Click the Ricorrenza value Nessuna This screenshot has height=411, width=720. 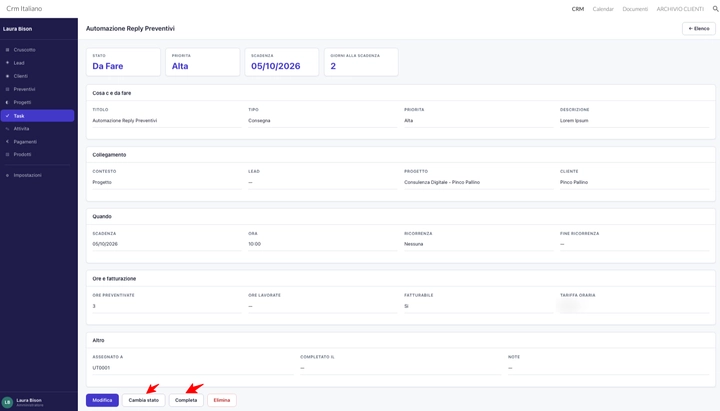(x=414, y=244)
